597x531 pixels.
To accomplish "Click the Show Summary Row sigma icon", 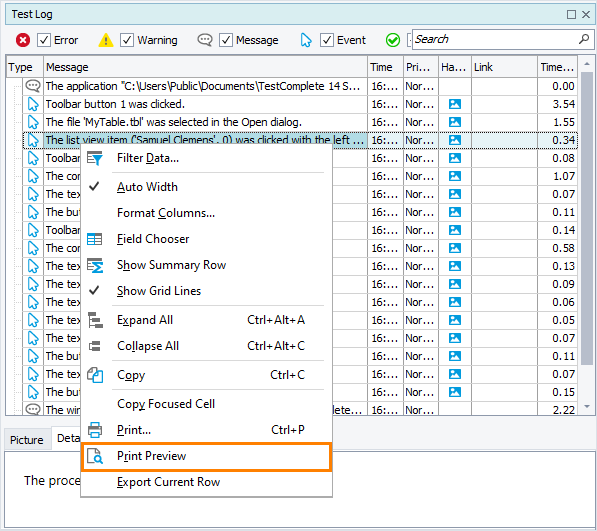I will coord(95,265).
